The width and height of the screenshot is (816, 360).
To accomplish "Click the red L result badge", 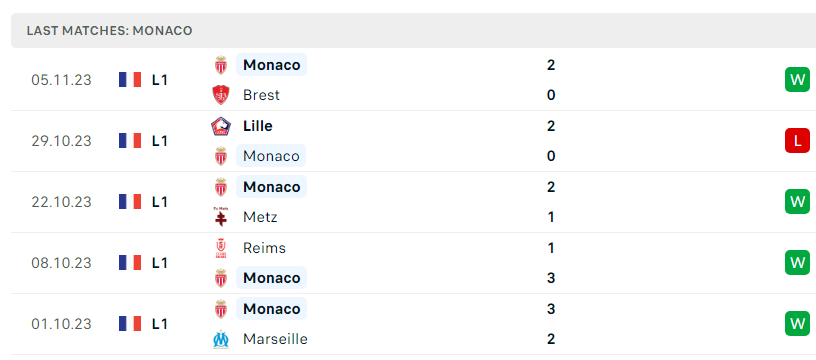I will point(797,140).
